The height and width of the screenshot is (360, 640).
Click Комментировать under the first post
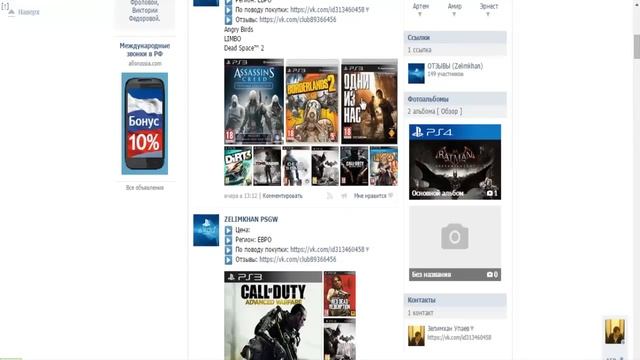tap(282, 196)
